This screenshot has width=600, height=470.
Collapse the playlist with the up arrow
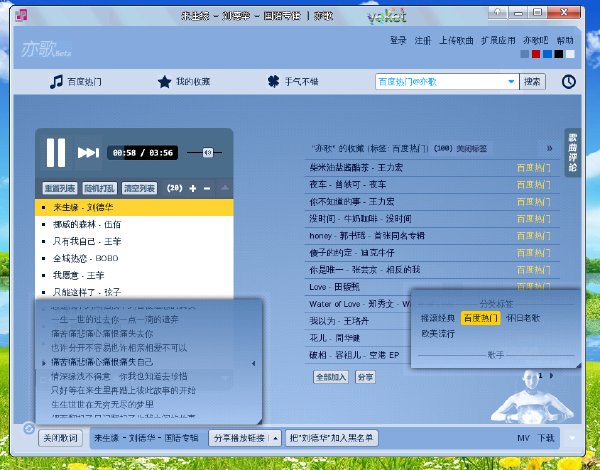[x=225, y=188]
